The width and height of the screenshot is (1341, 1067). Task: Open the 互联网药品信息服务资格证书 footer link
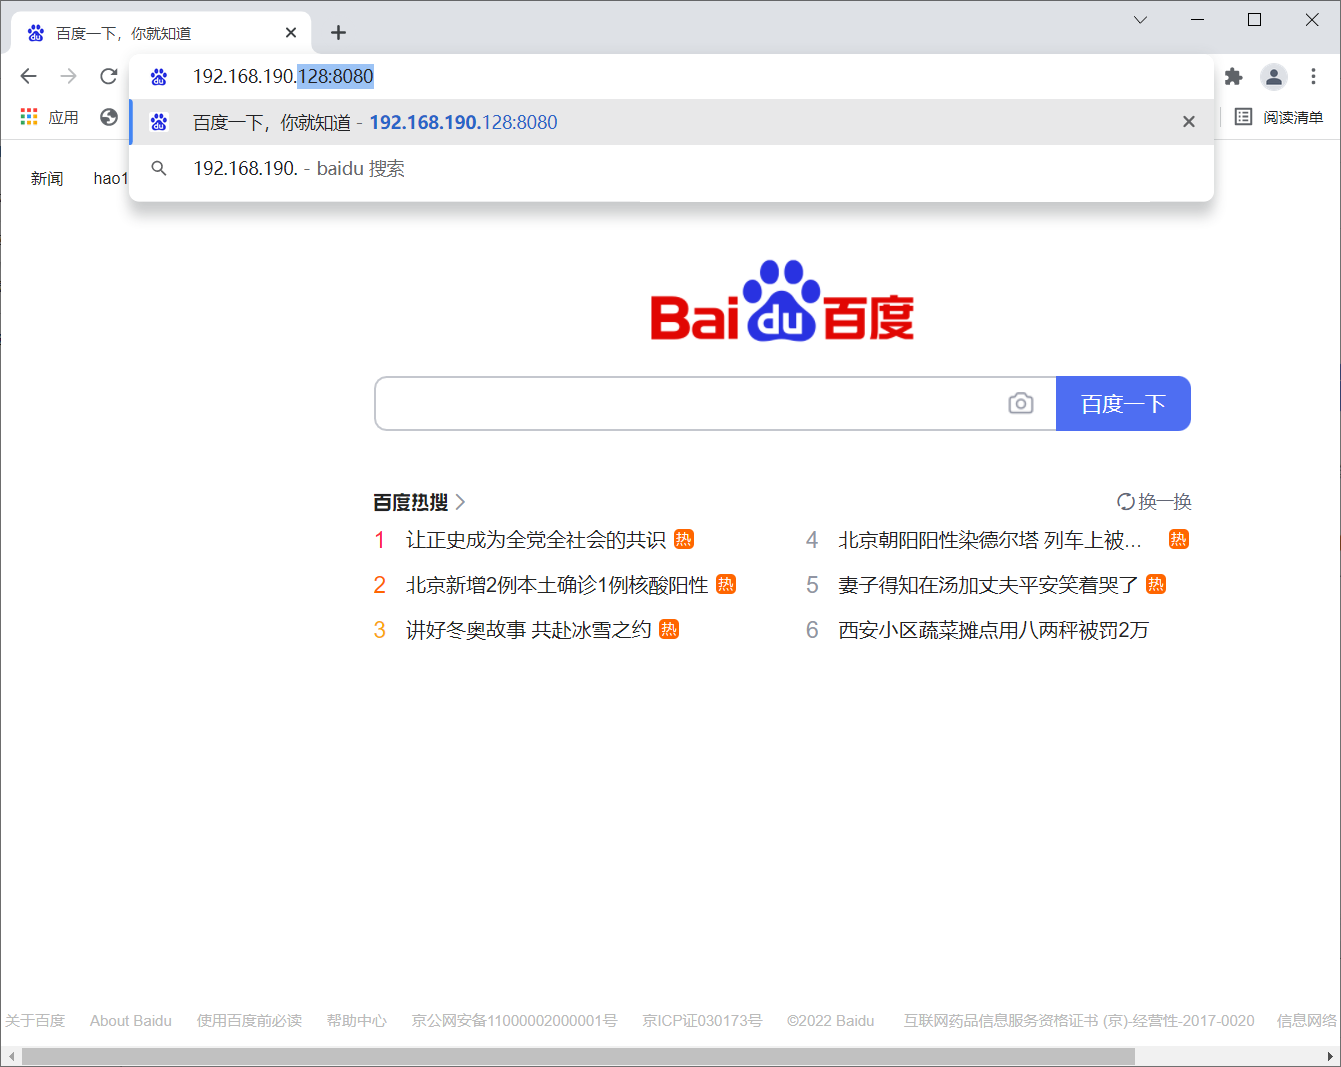pos(1079,1020)
